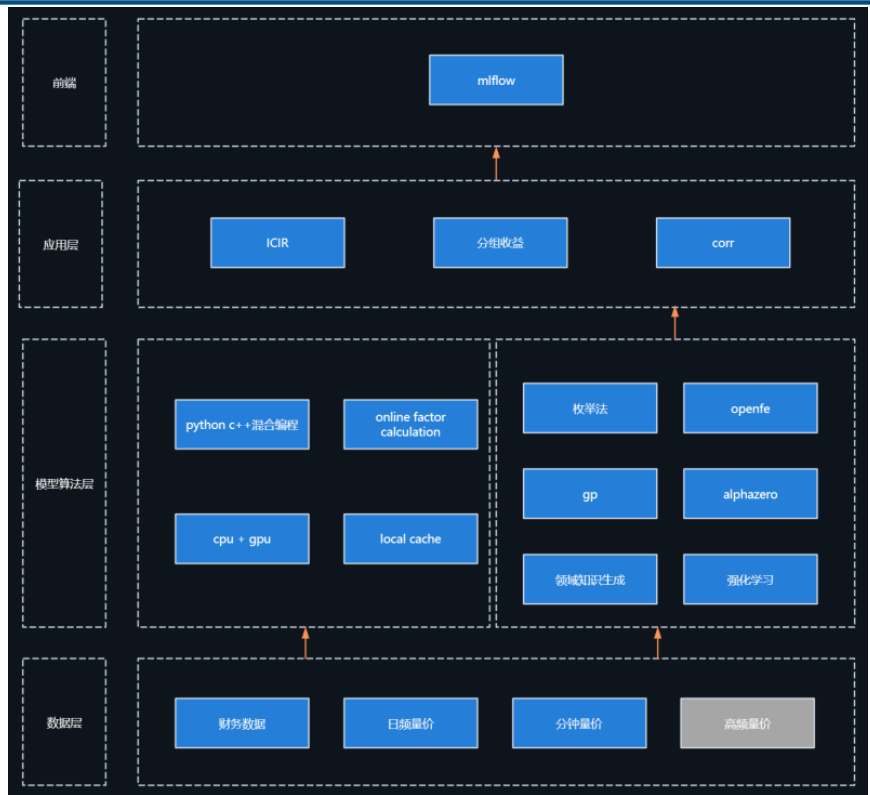870x795 pixels.
Task: Click the 分组收益 box
Action: (500, 243)
